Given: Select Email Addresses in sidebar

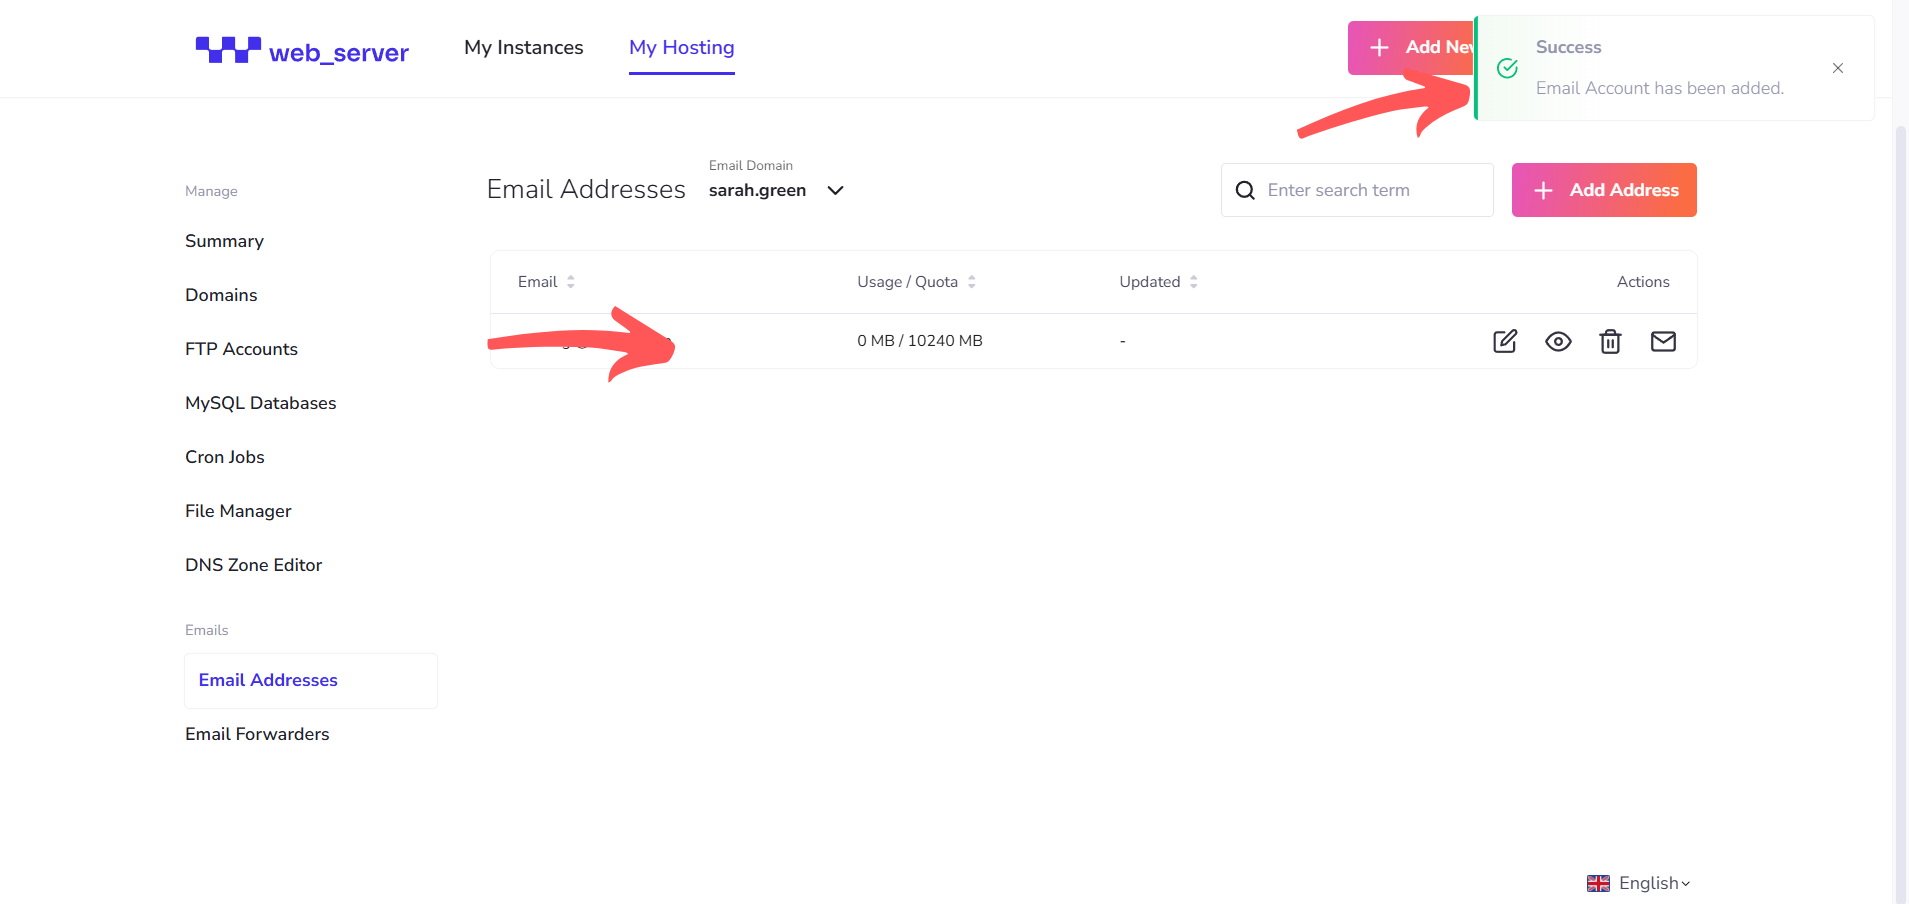Looking at the screenshot, I should [311, 680].
